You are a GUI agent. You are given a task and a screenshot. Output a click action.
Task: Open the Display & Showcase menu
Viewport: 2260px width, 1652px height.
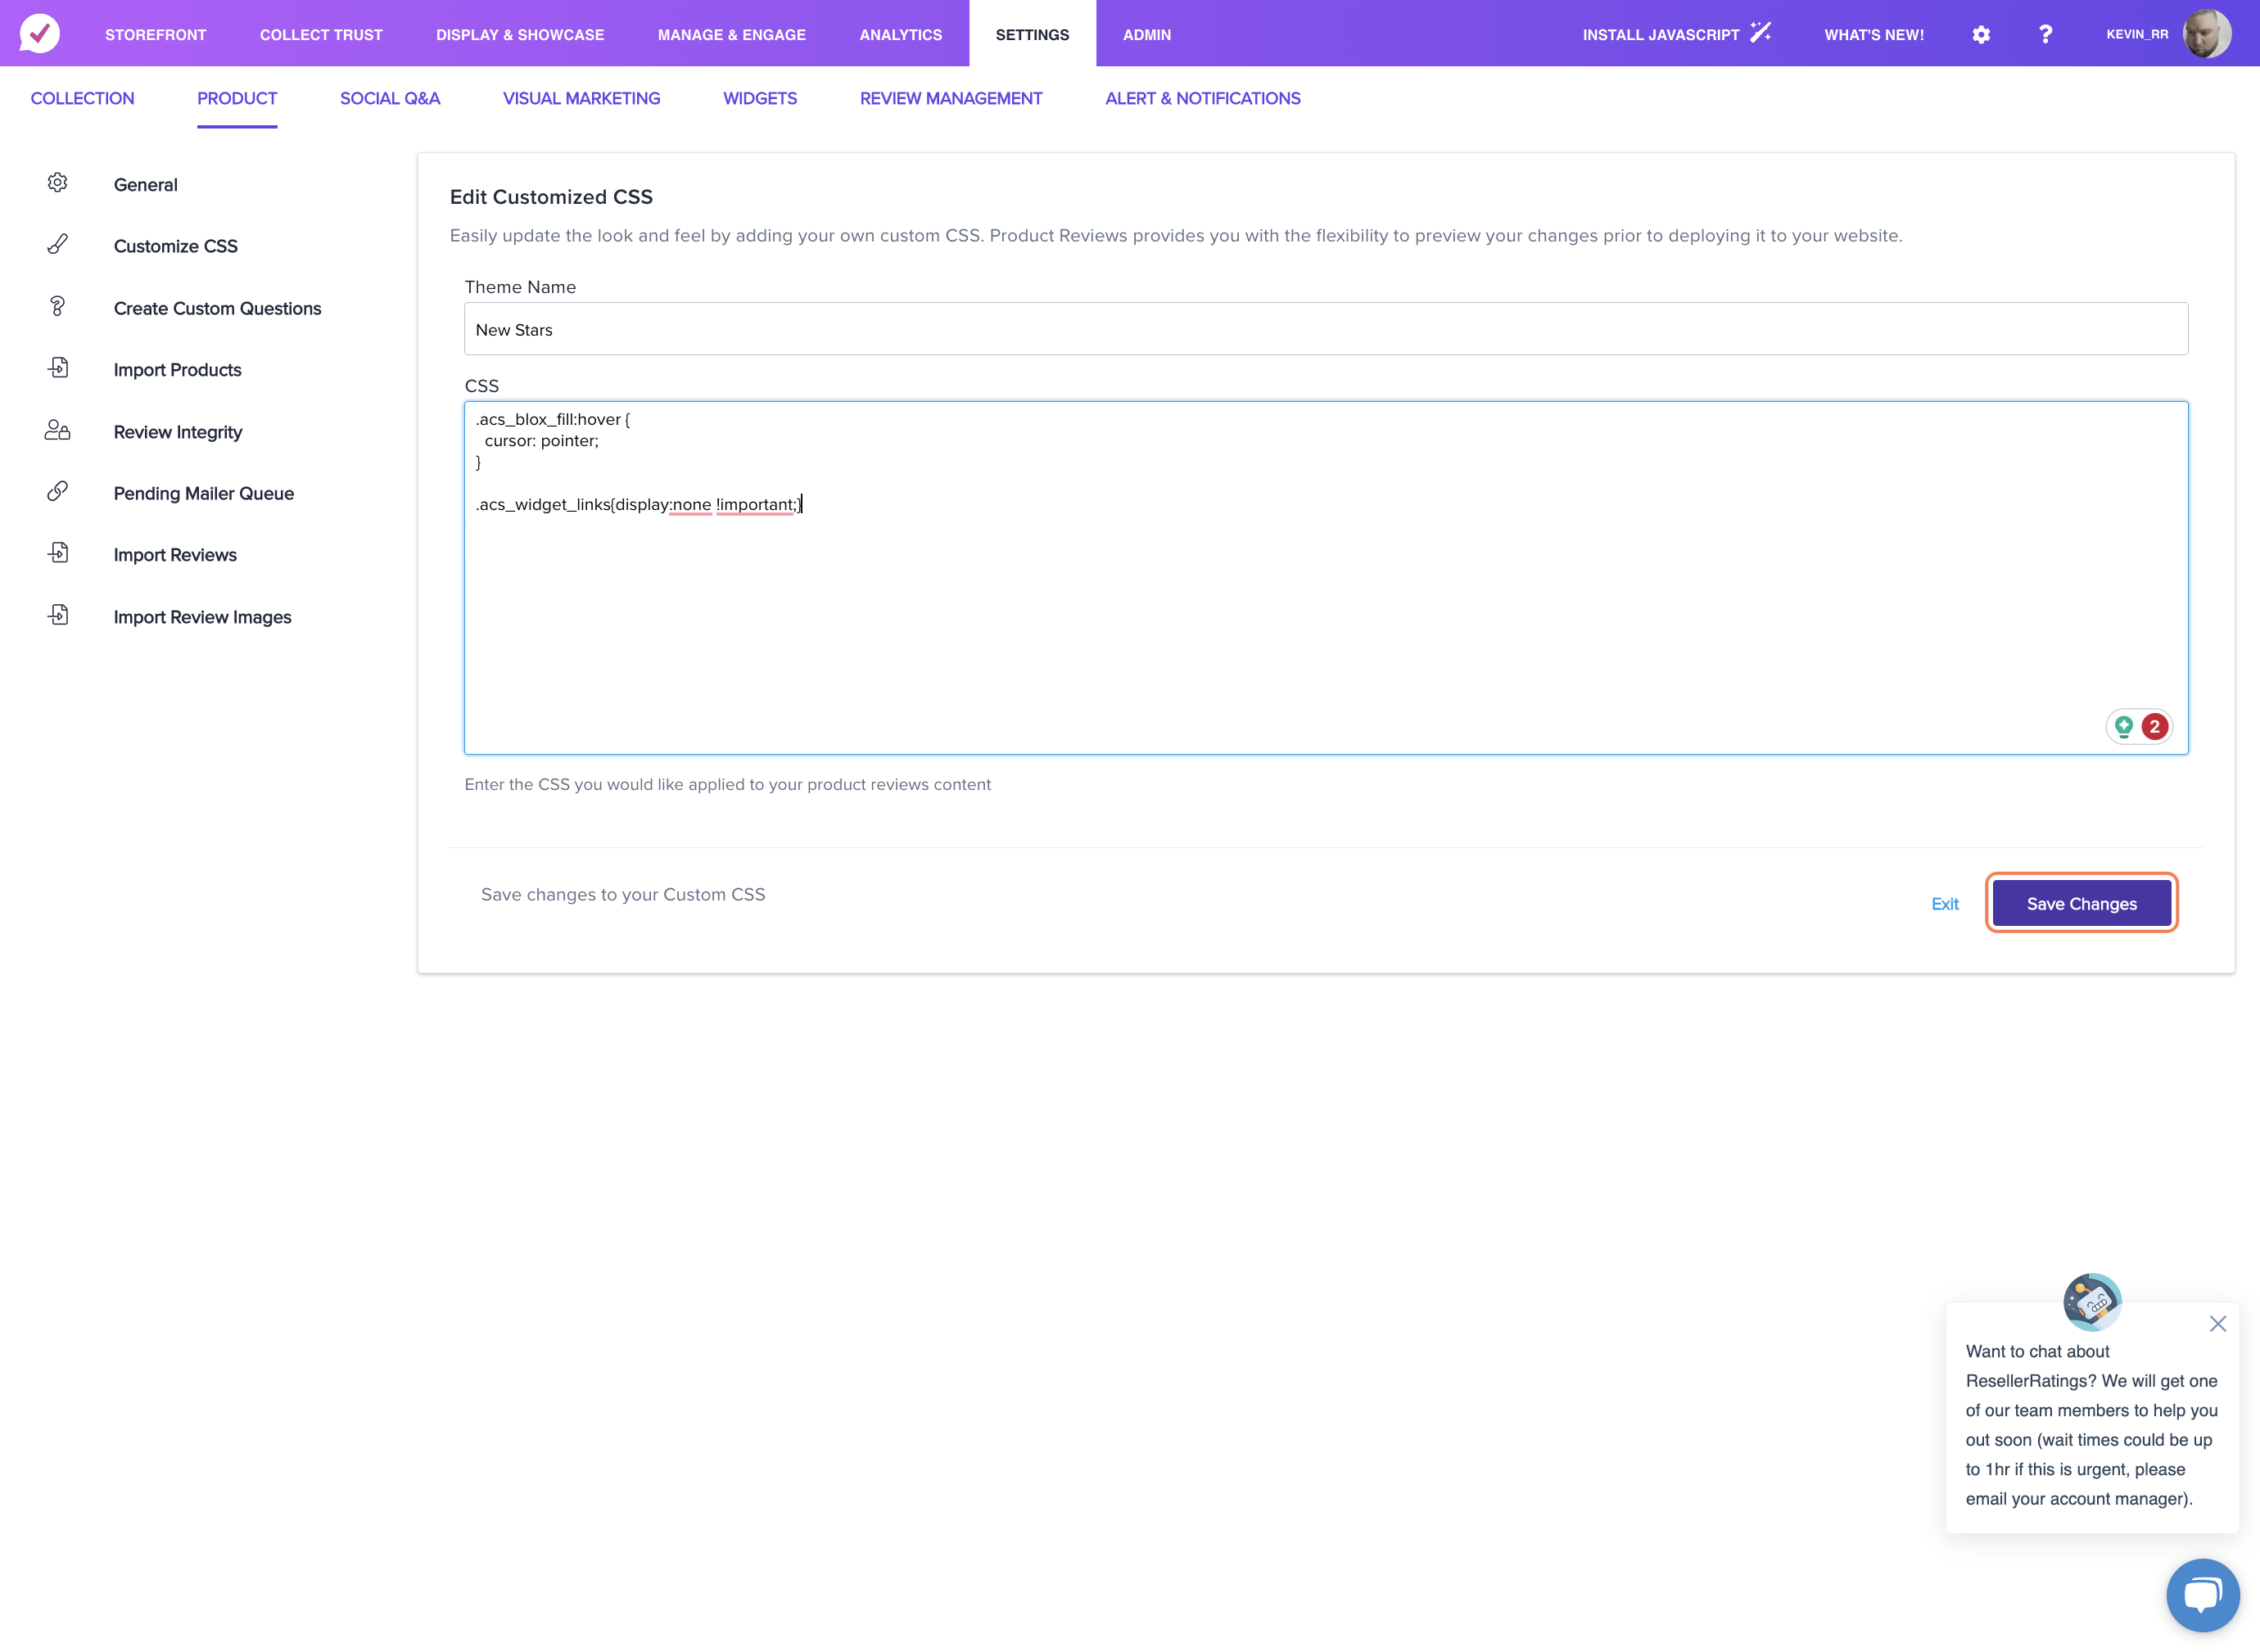[x=520, y=34]
